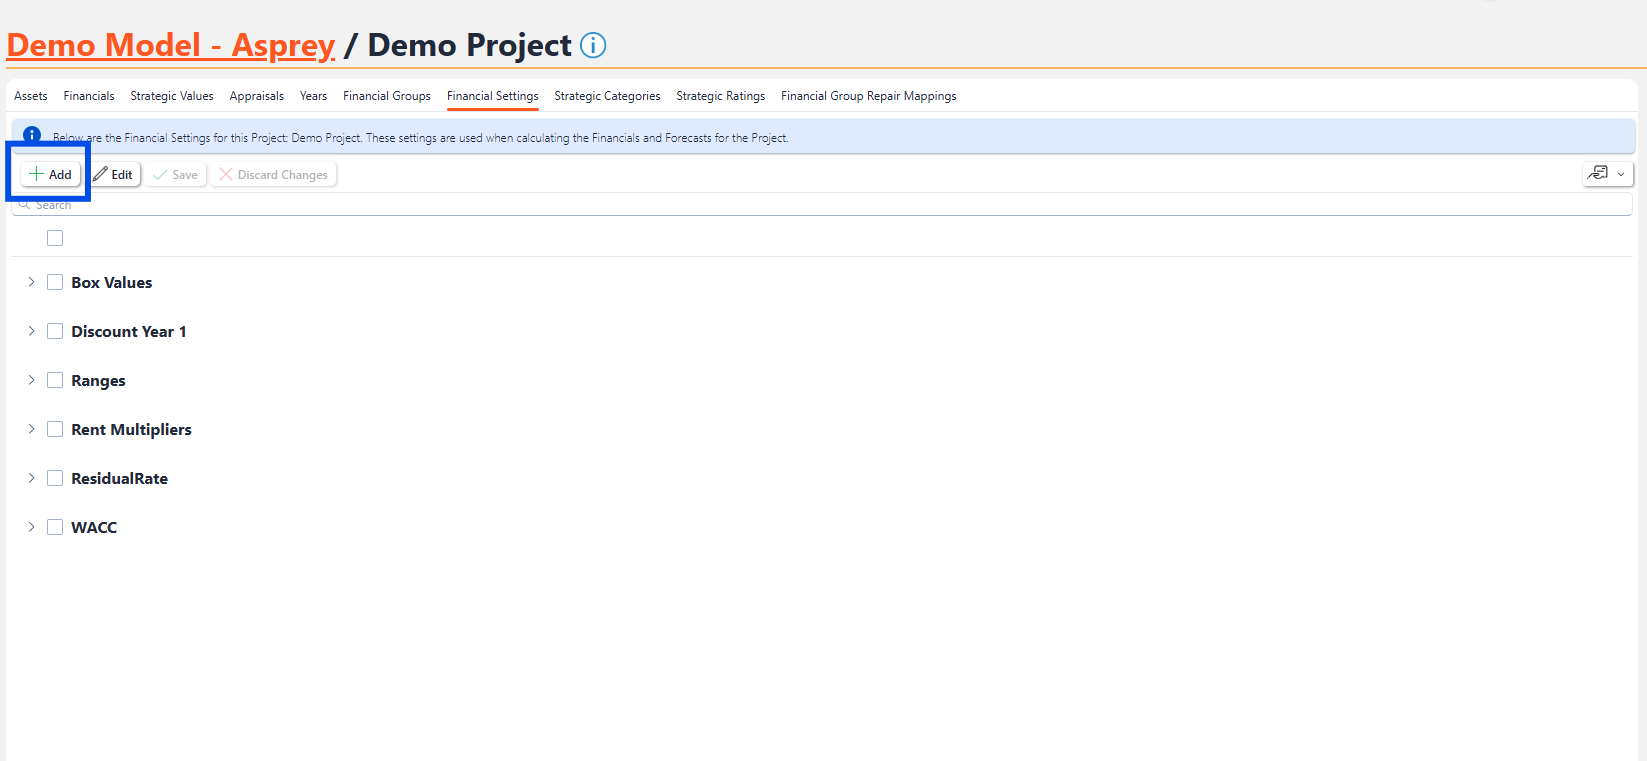Click the Discard Changes button
1647x761 pixels.
[273, 174]
